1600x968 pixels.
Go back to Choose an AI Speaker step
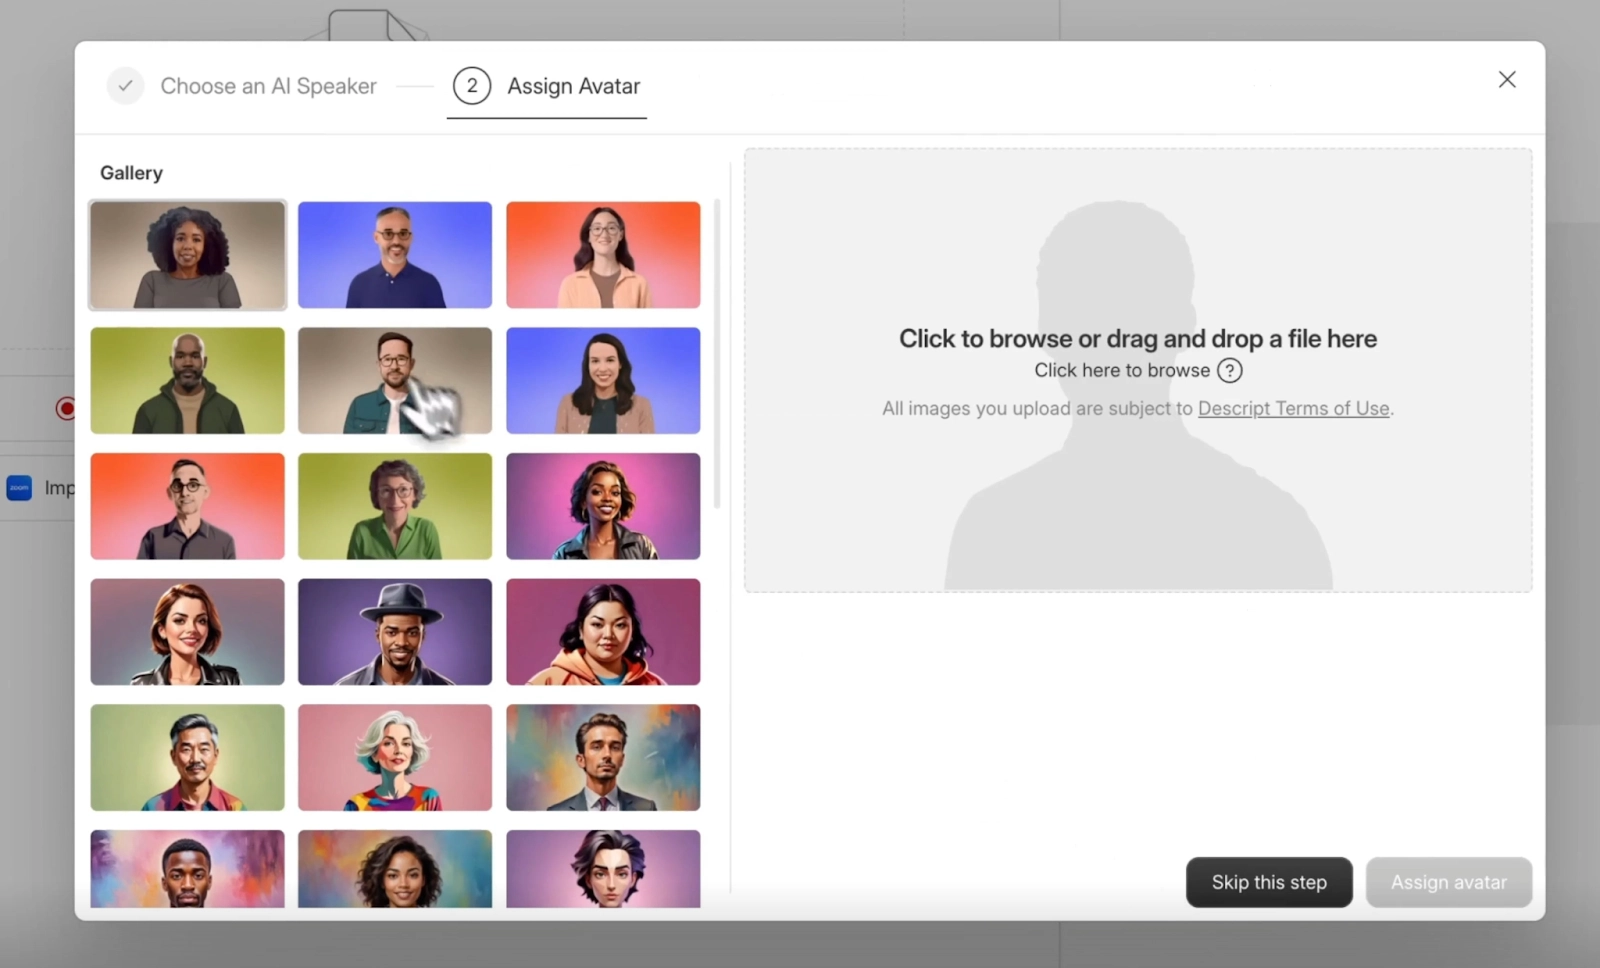[268, 86]
